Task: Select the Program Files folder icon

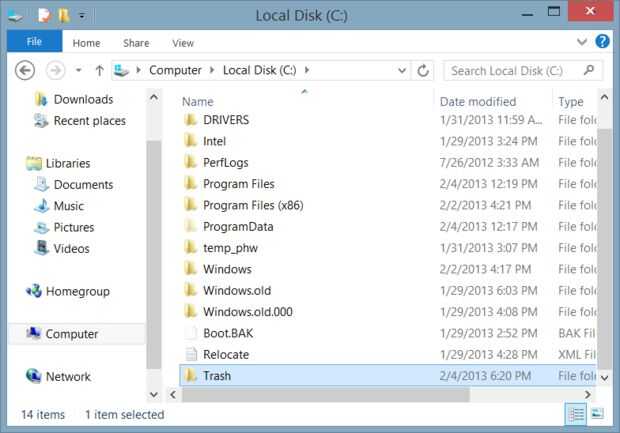Action: 191,183
